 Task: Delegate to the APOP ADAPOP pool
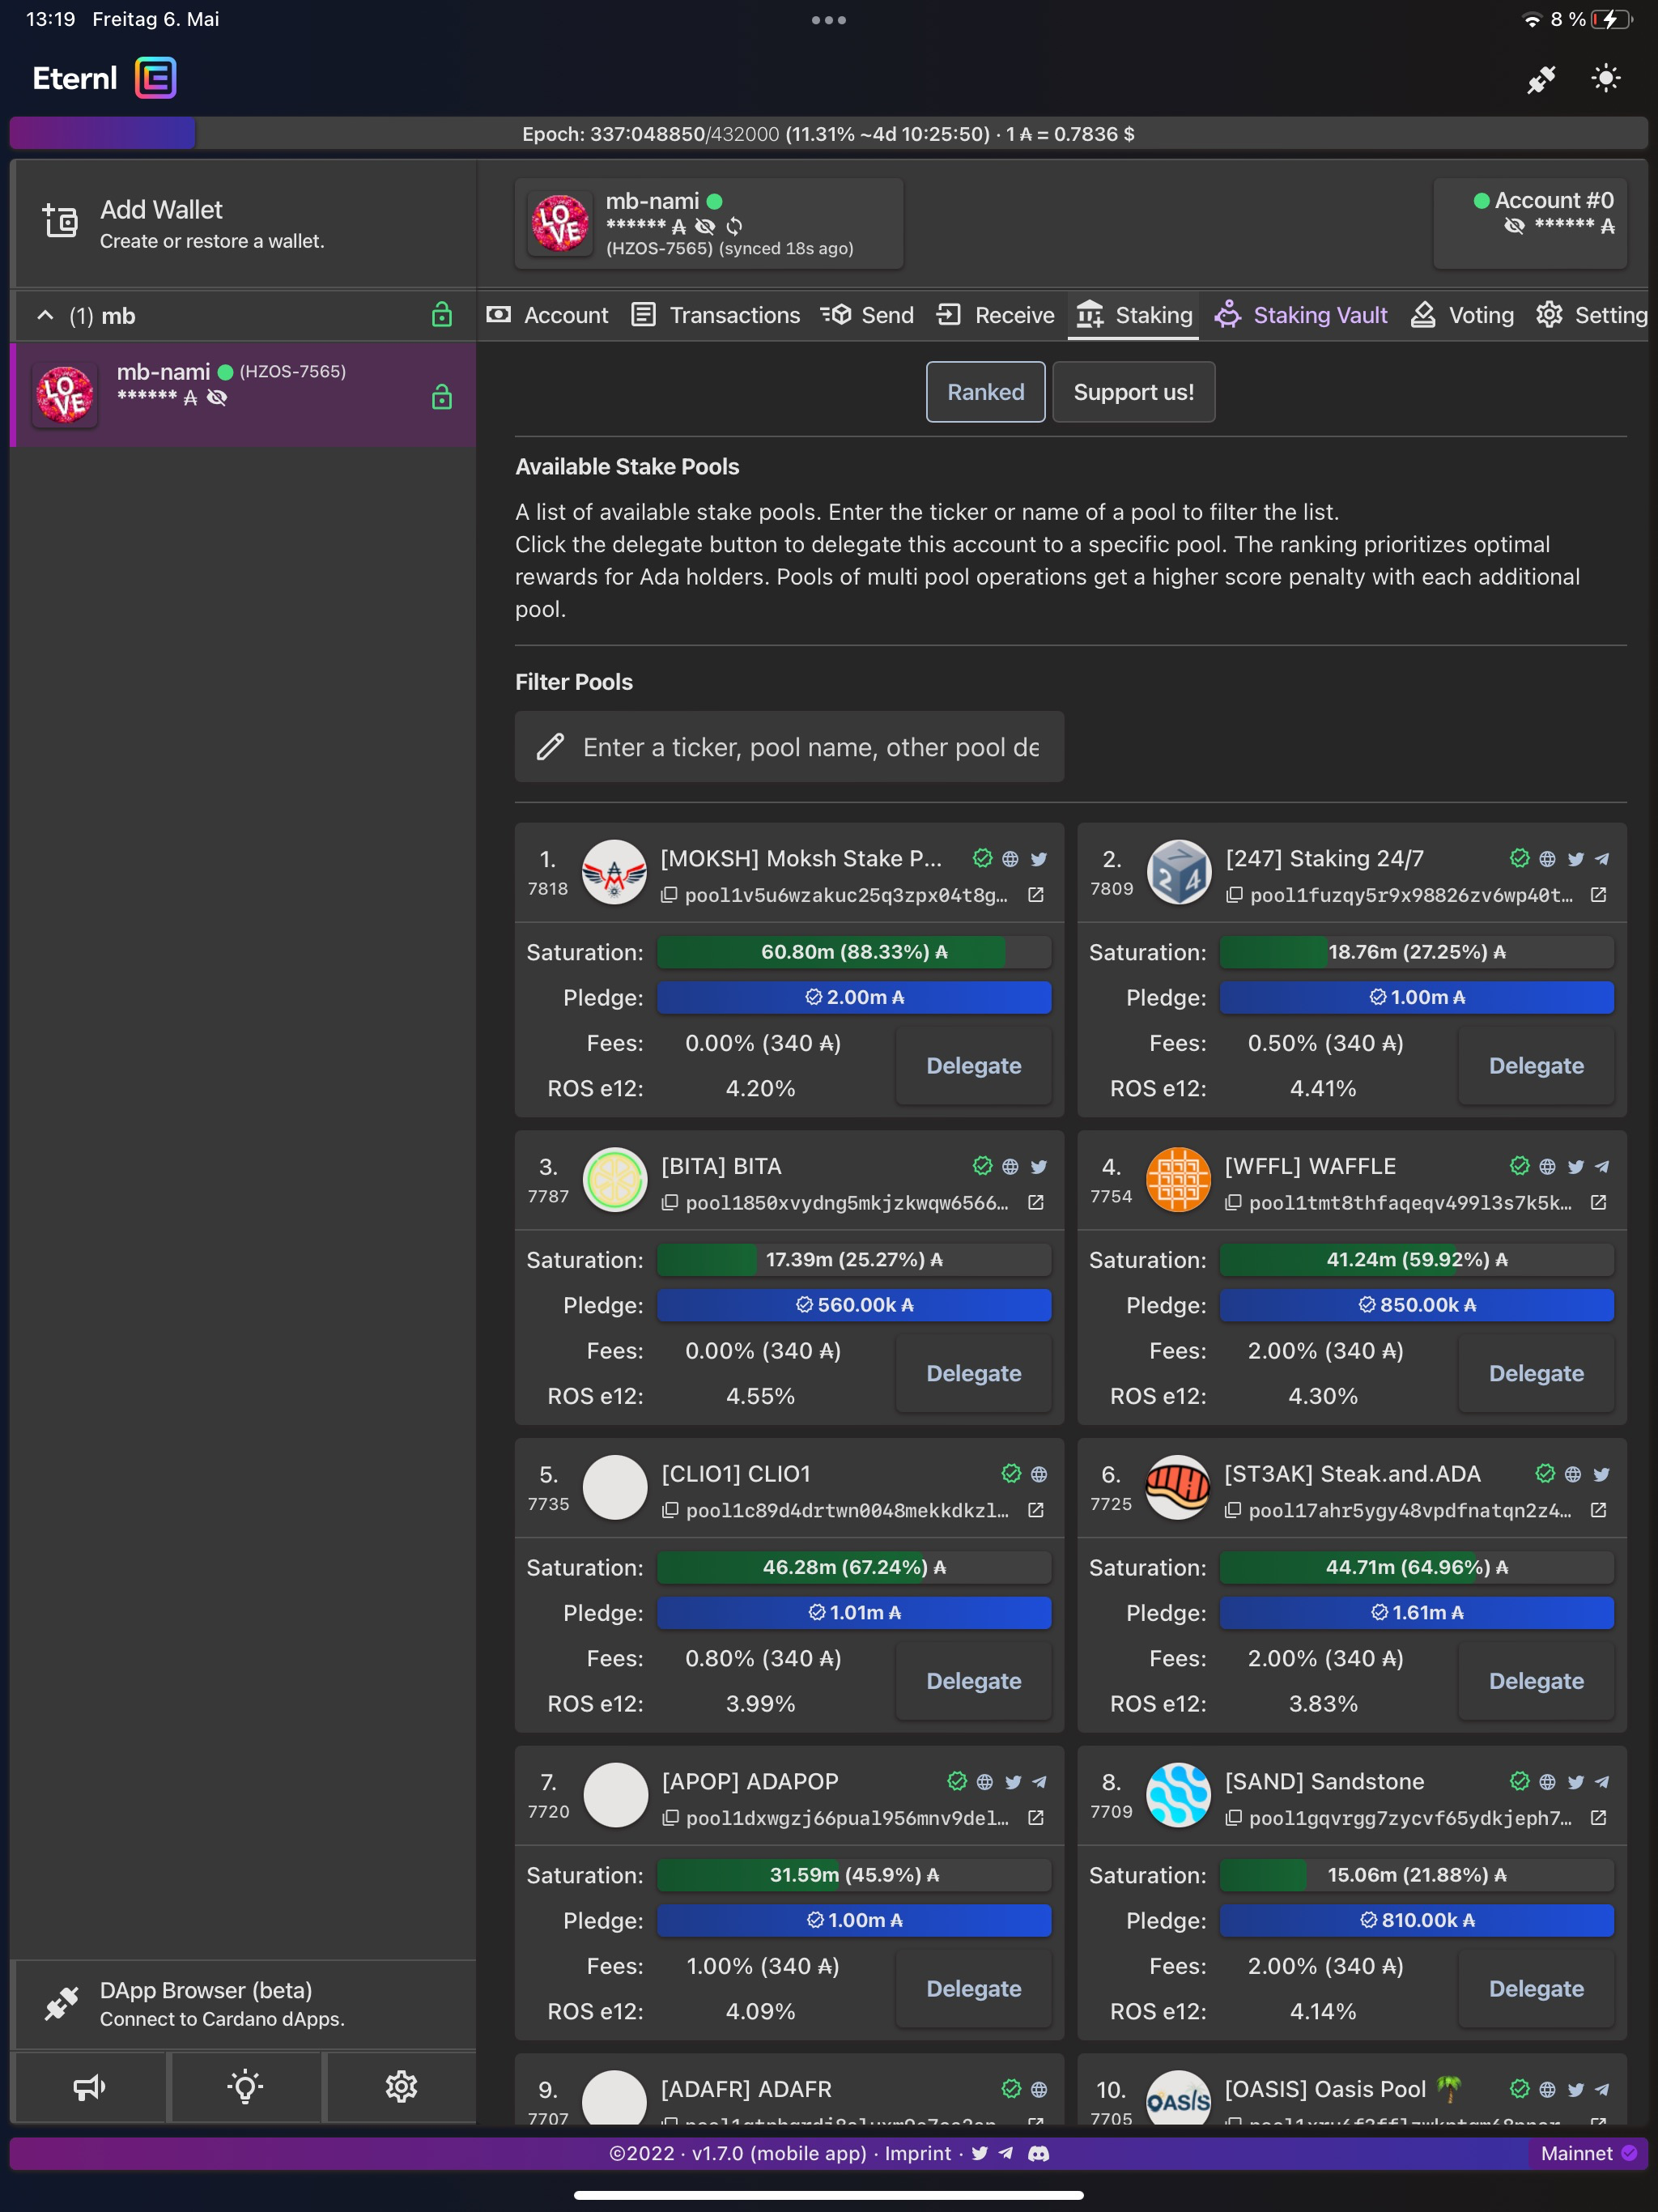pos(973,1989)
